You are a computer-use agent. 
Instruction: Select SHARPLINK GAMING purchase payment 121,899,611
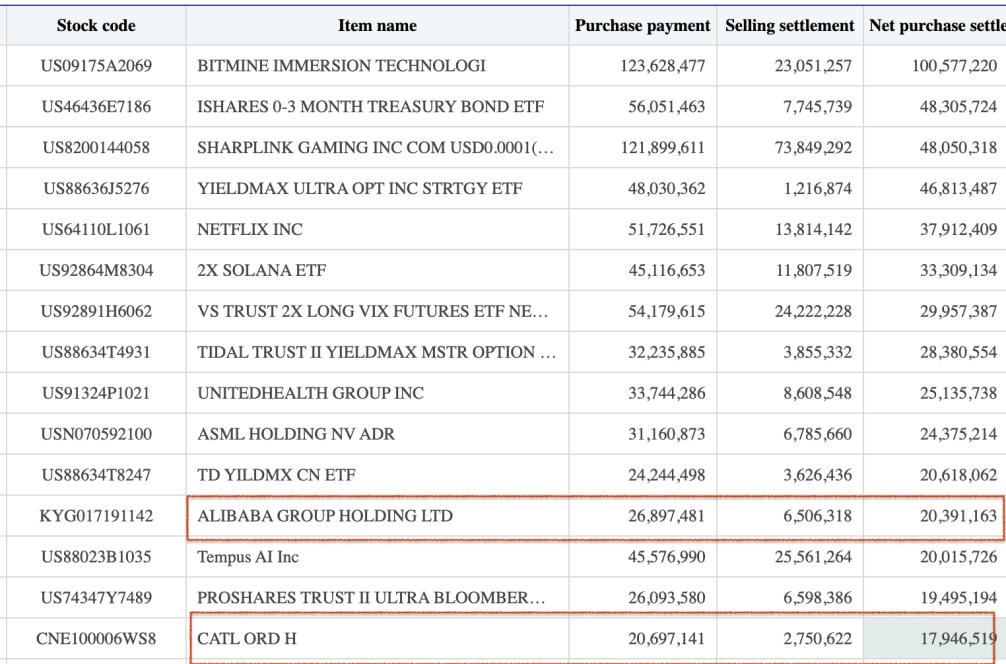tap(666, 148)
